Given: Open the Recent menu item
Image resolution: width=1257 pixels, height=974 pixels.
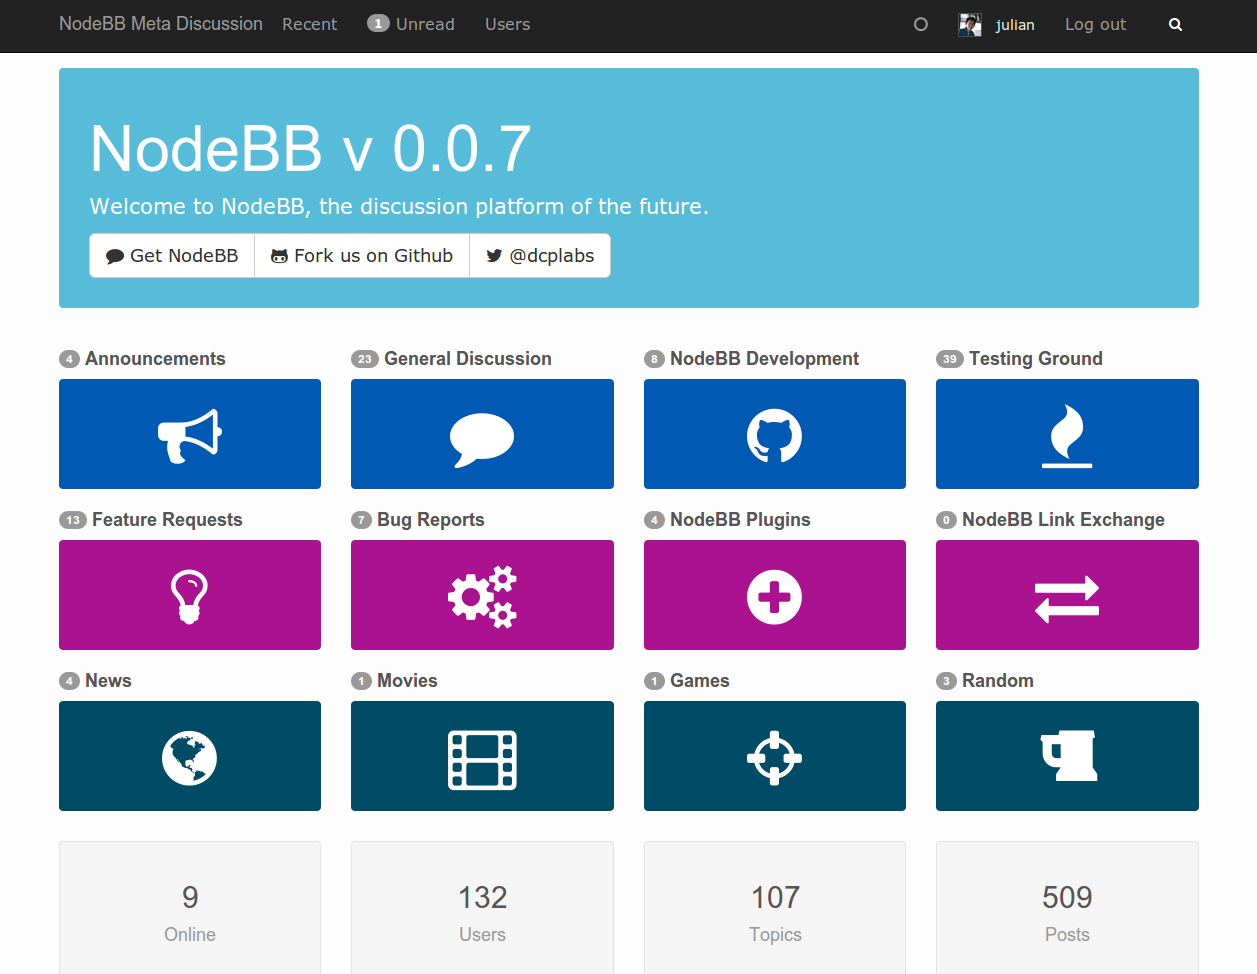Looking at the screenshot, I should pos(310,24).
